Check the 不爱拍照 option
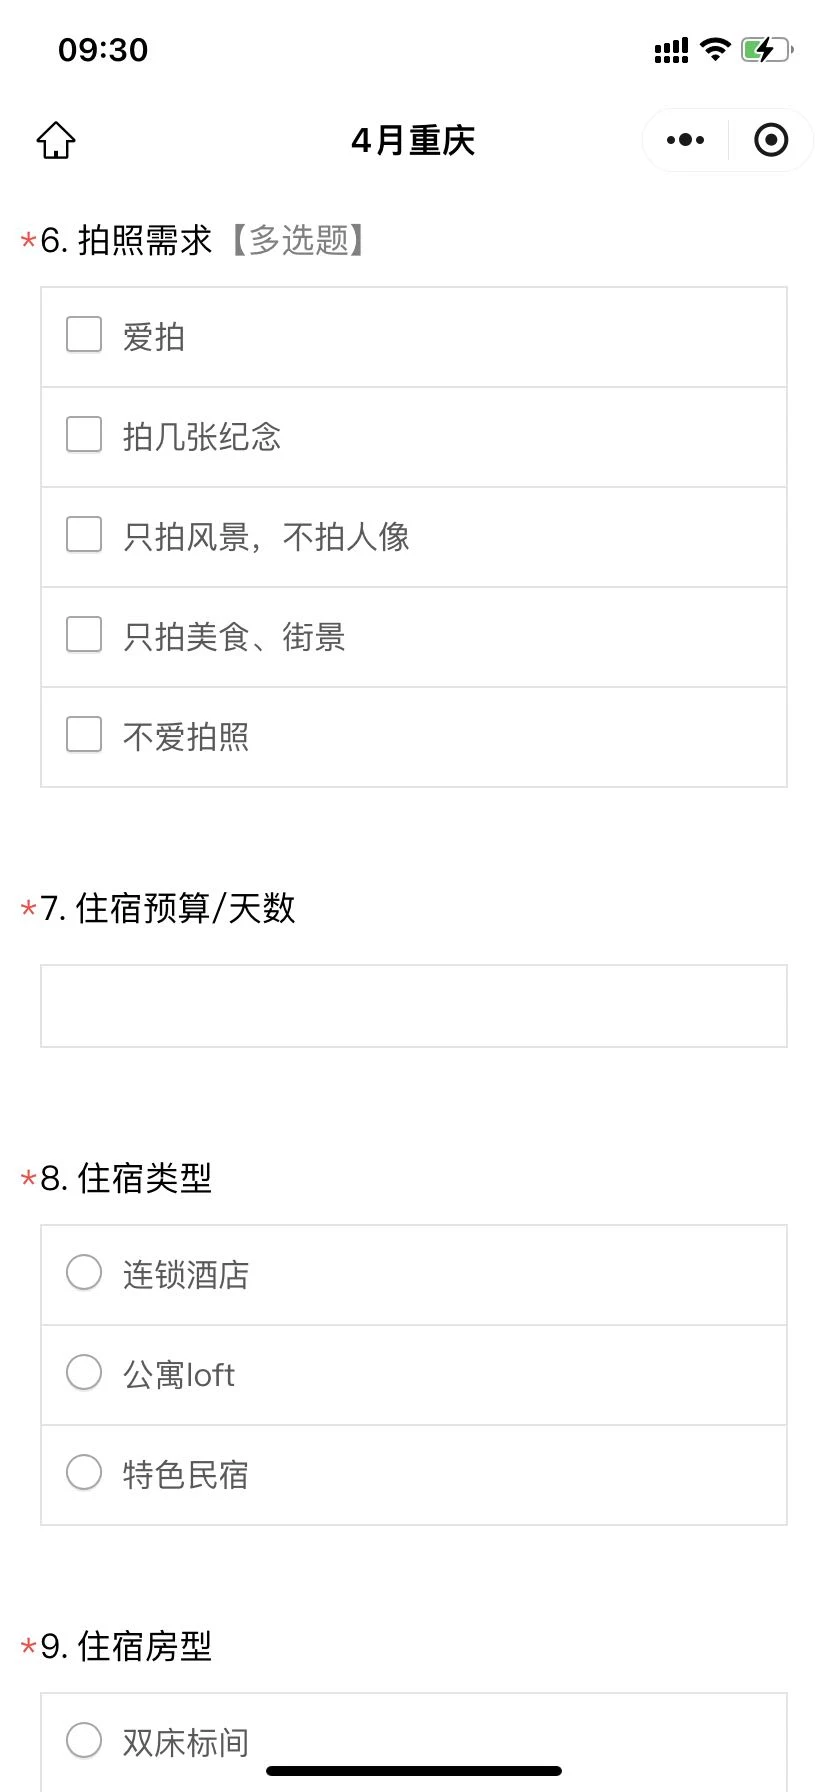The height and width of the screenshot is (1792, 828). tap(84, 735)
